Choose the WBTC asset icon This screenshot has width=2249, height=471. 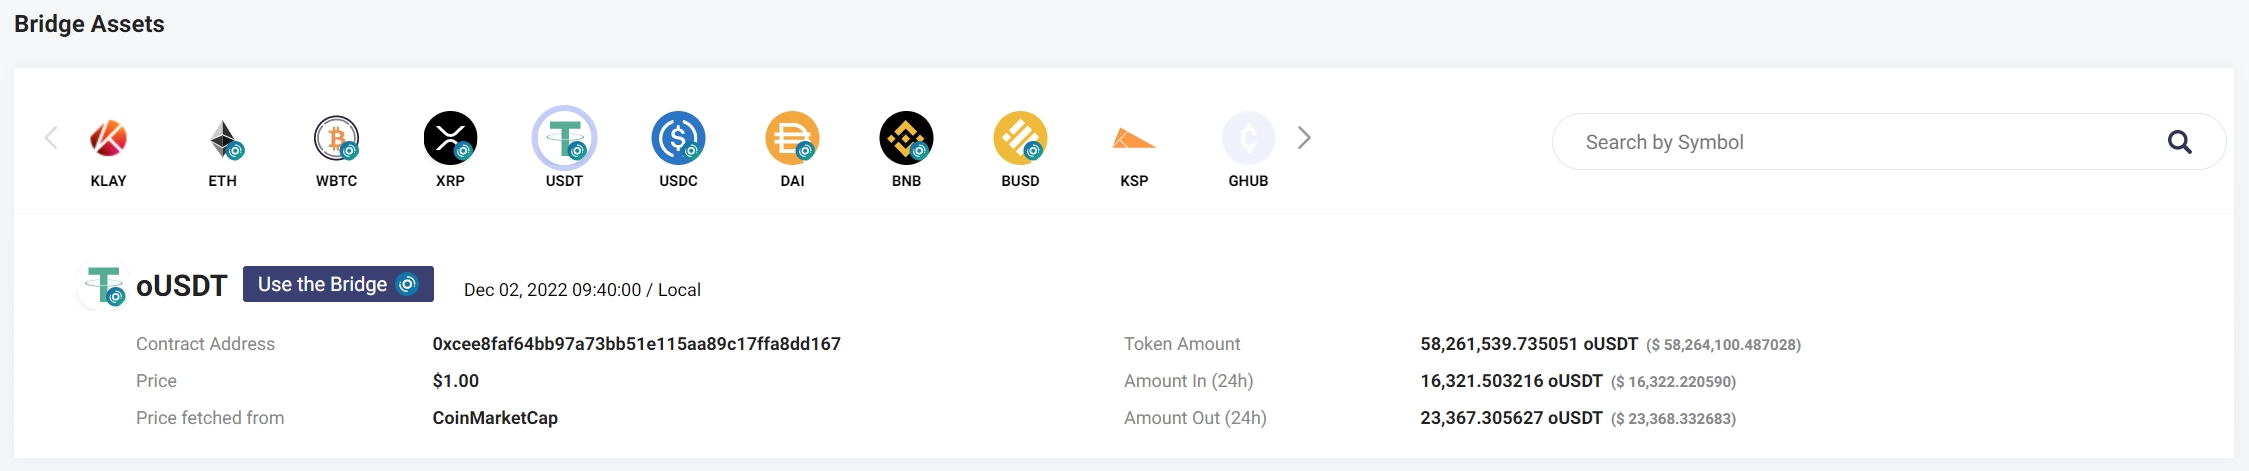[x=337, y=139]
